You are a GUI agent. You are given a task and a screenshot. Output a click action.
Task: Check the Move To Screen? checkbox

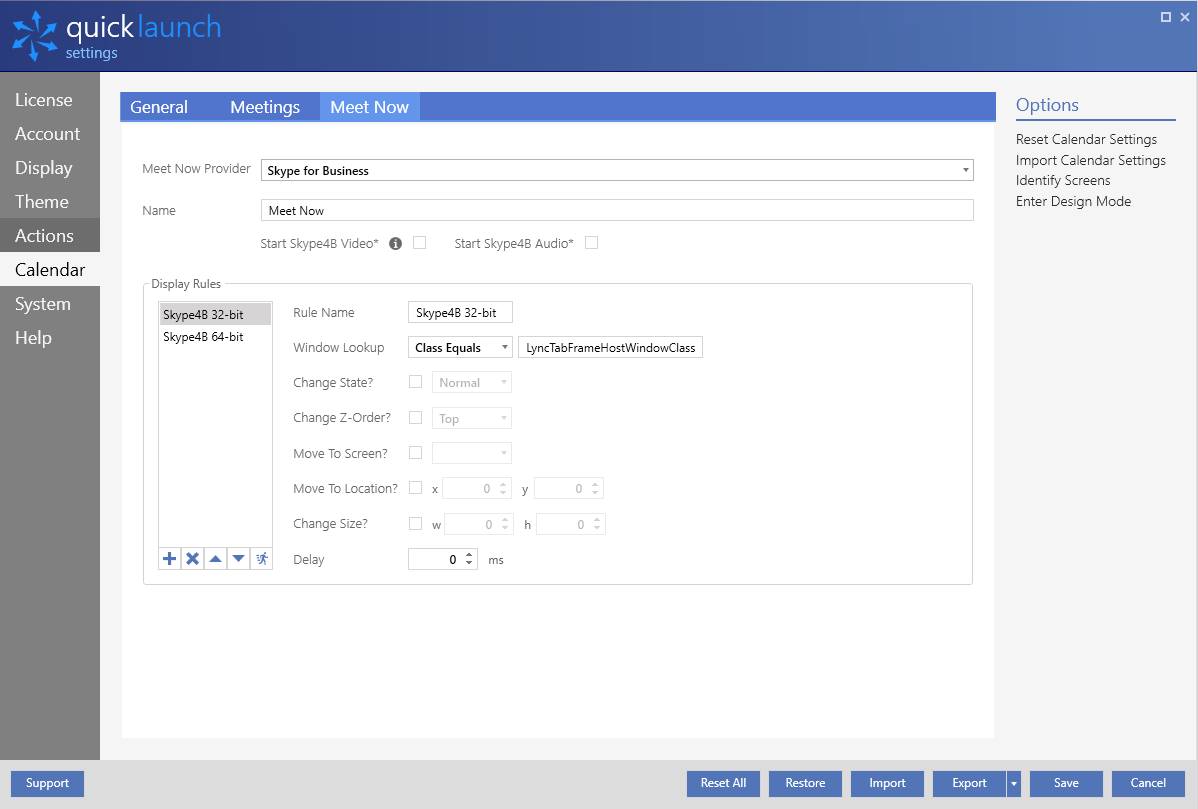coord(416,453)
